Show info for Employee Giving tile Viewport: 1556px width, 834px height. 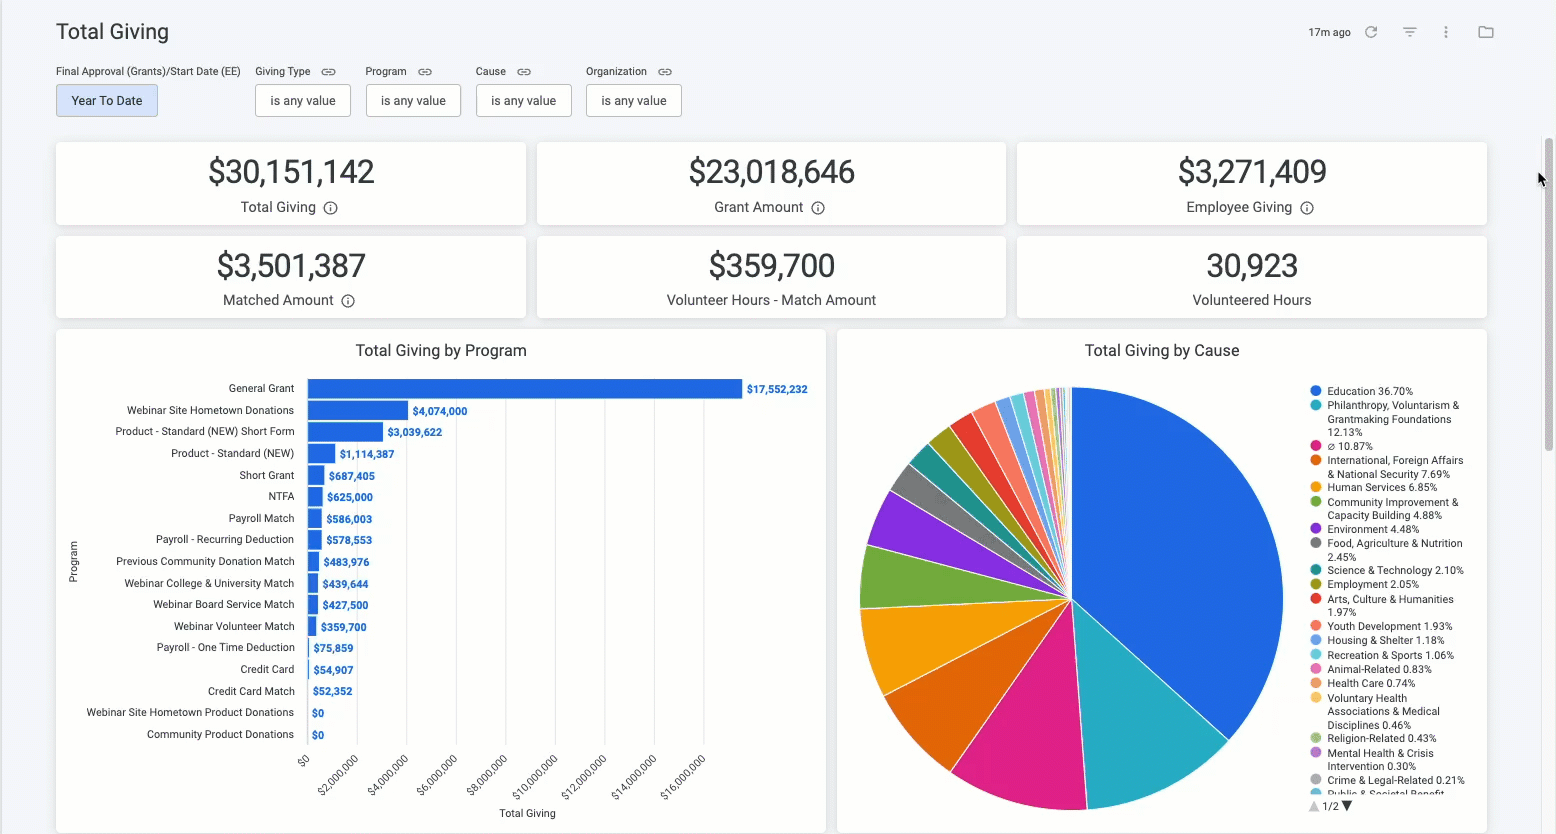click(1307, 208)
